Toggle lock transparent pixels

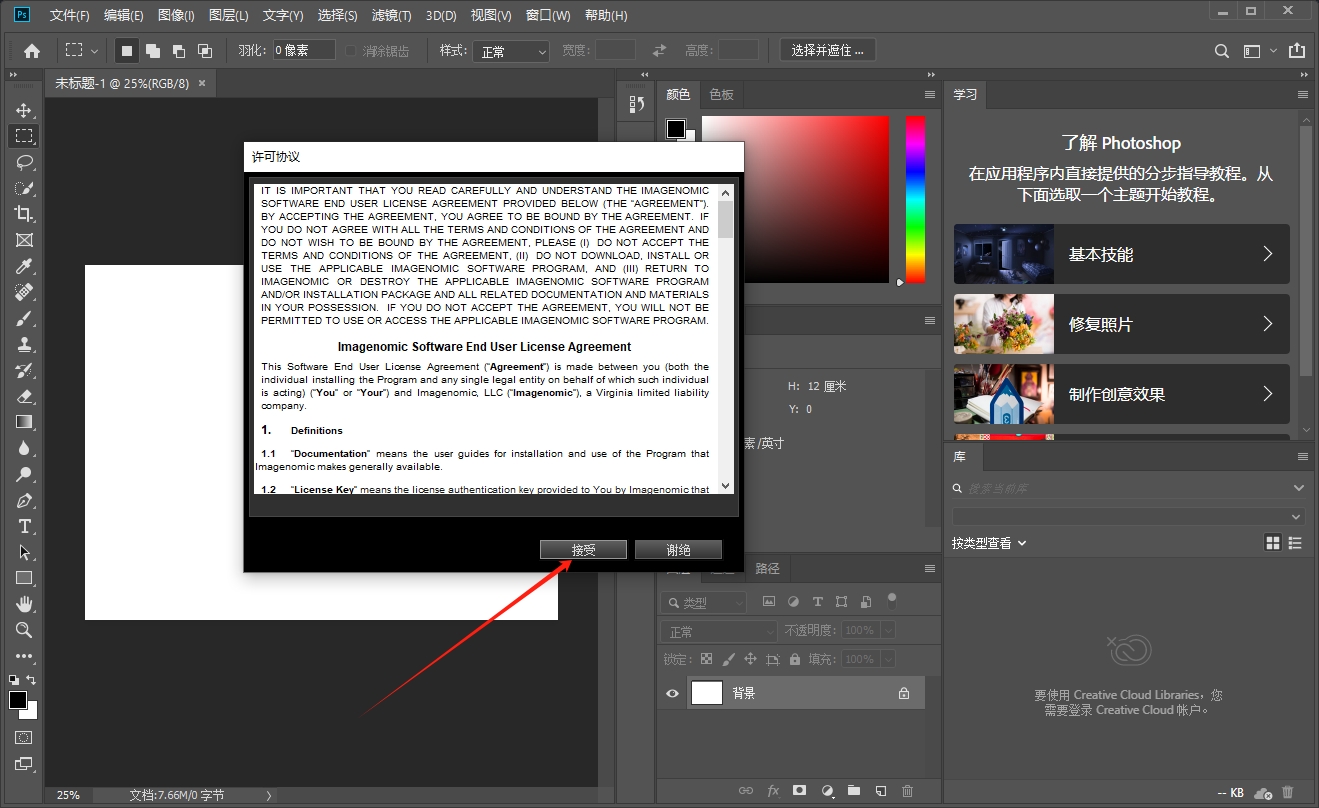pyautogui.click(x=706, y=660)
